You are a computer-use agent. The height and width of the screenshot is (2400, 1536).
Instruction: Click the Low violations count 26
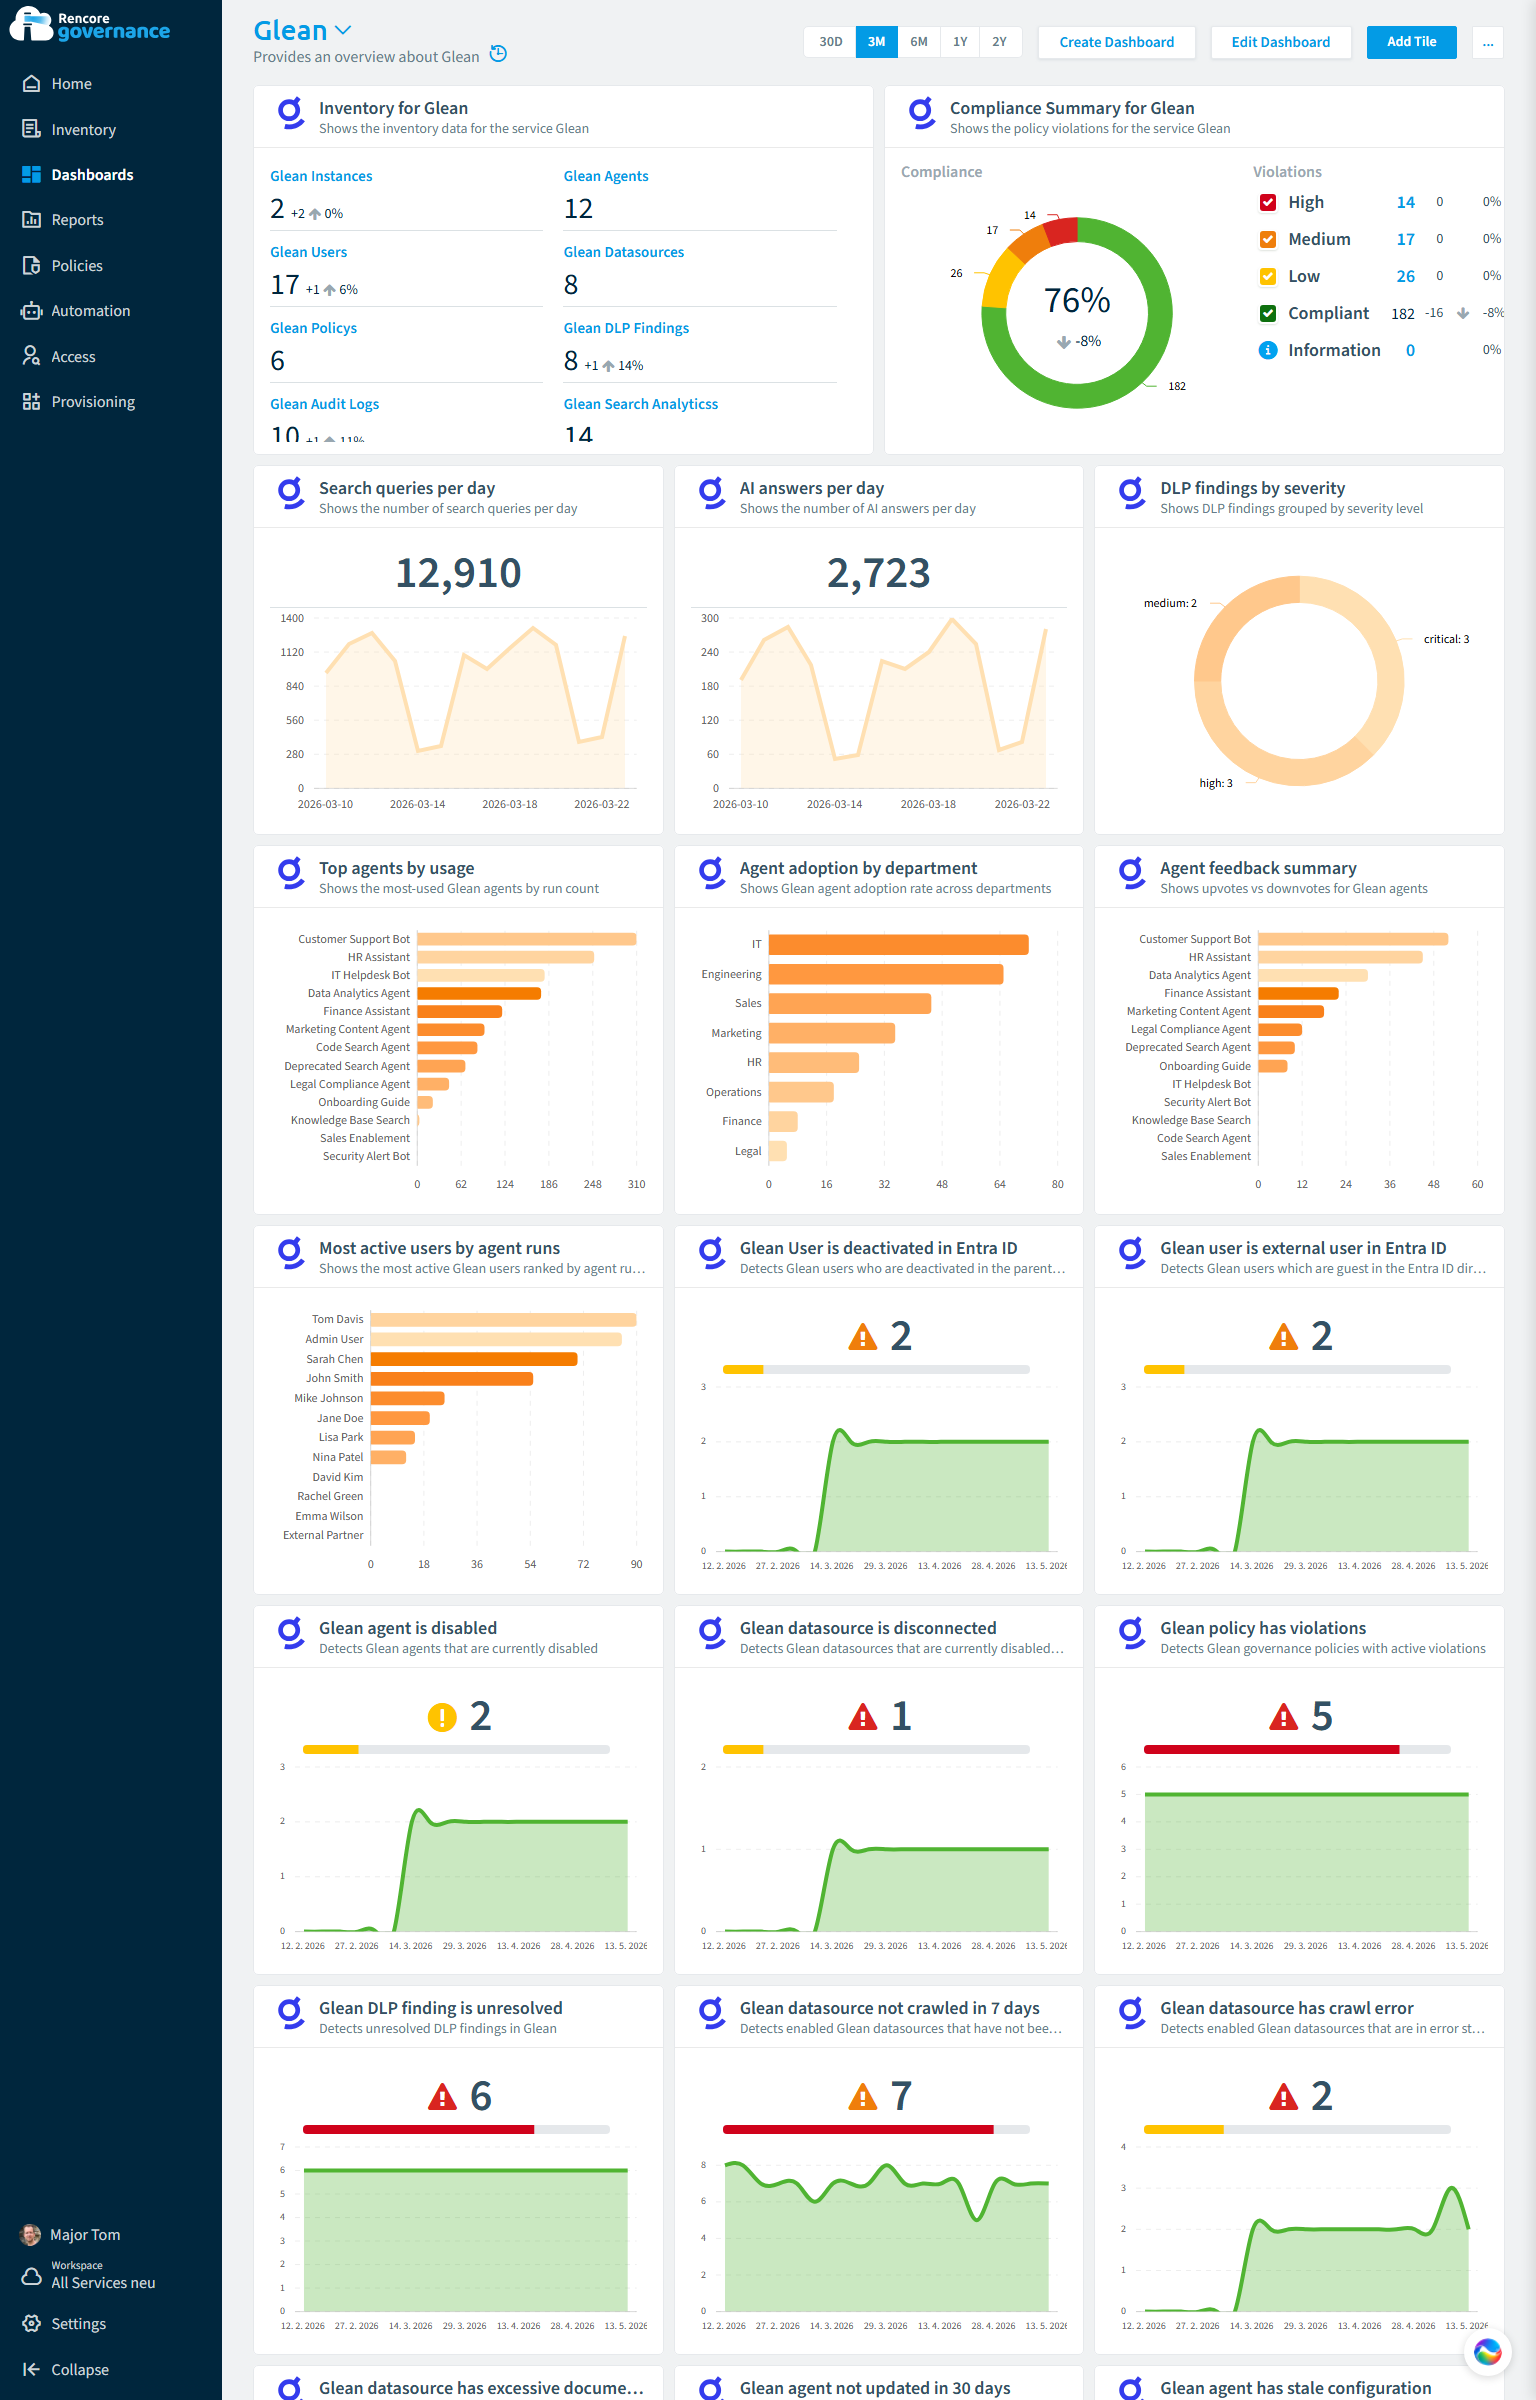coord(1405,276)
